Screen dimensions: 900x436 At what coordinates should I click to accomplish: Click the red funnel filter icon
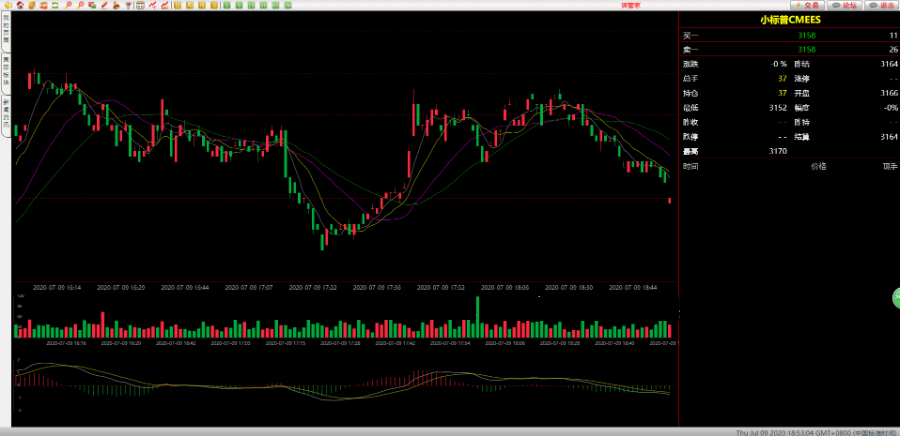[x=128, y=5]
